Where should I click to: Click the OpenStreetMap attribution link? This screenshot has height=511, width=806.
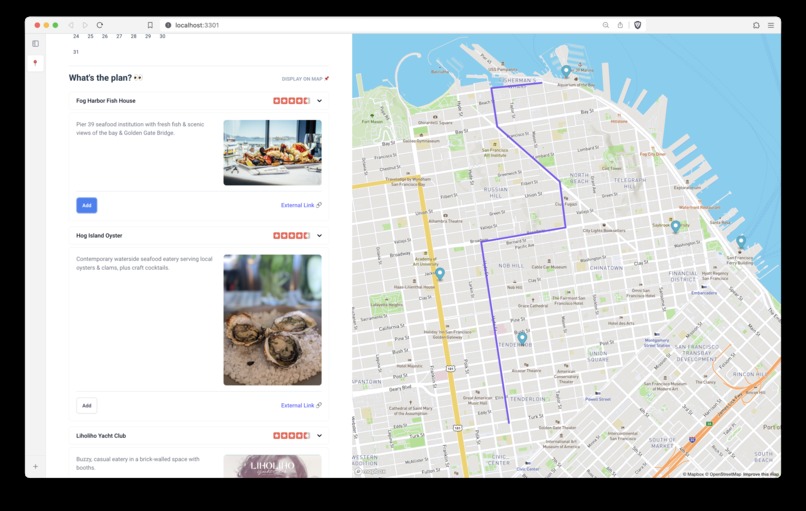(724, 474)
